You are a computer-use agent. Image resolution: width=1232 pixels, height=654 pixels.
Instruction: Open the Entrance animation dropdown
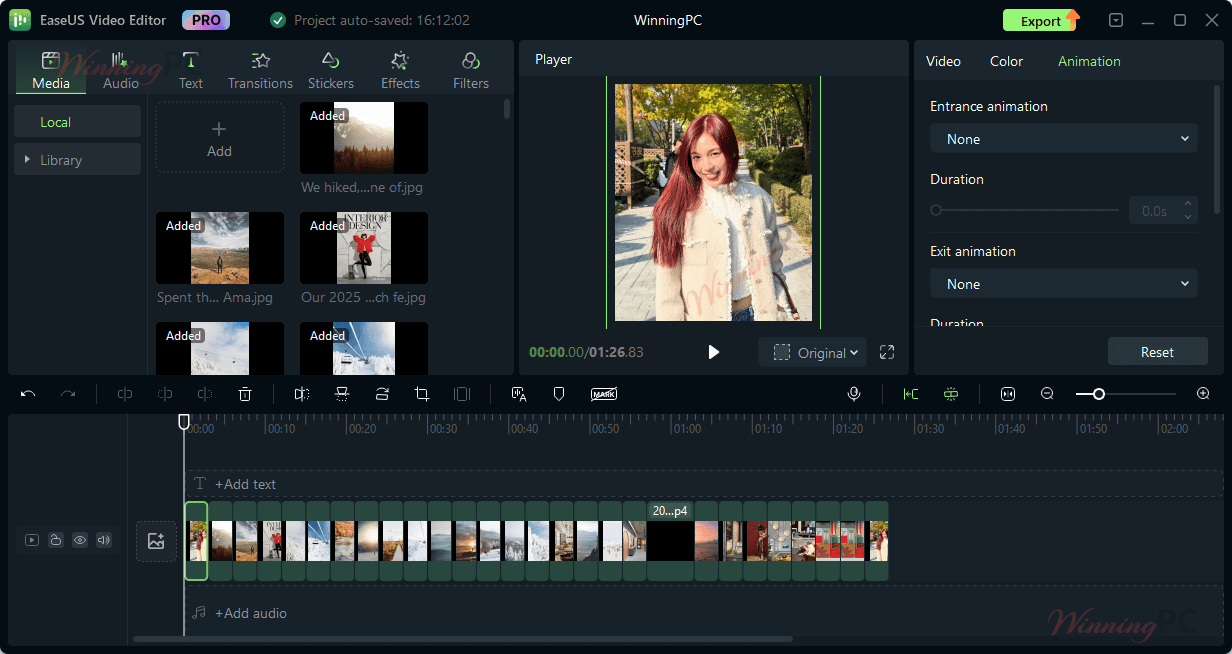pos(1064,139)
